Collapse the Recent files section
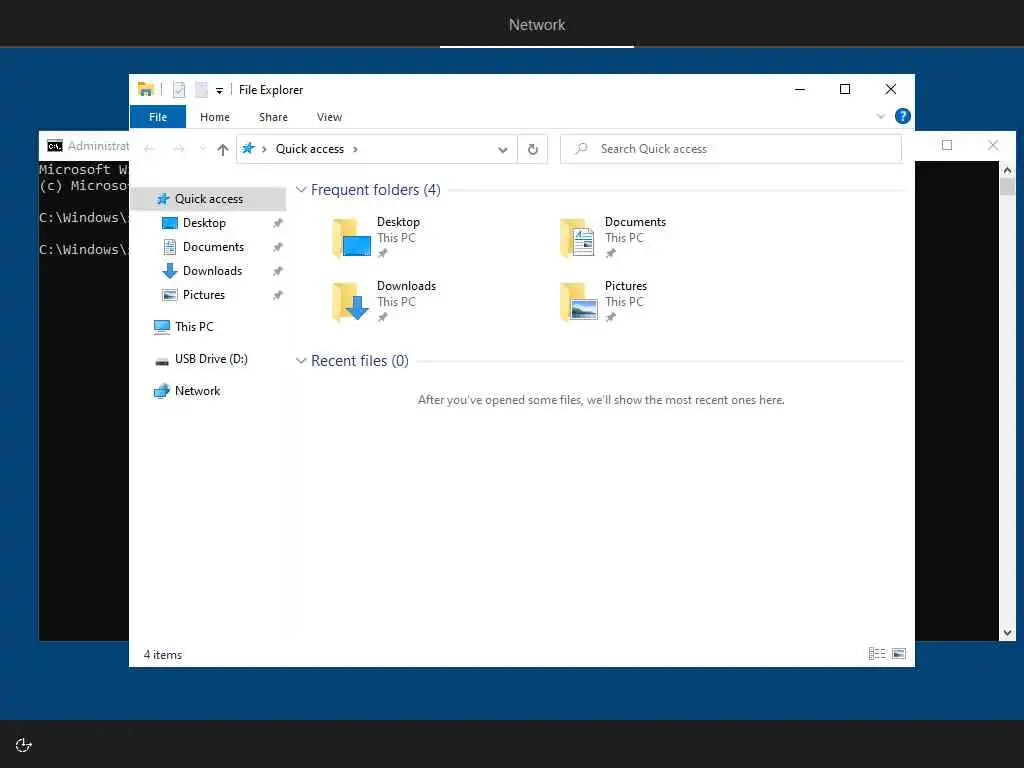Viewport: 1024px width, 768px height. tap(301, 361)
